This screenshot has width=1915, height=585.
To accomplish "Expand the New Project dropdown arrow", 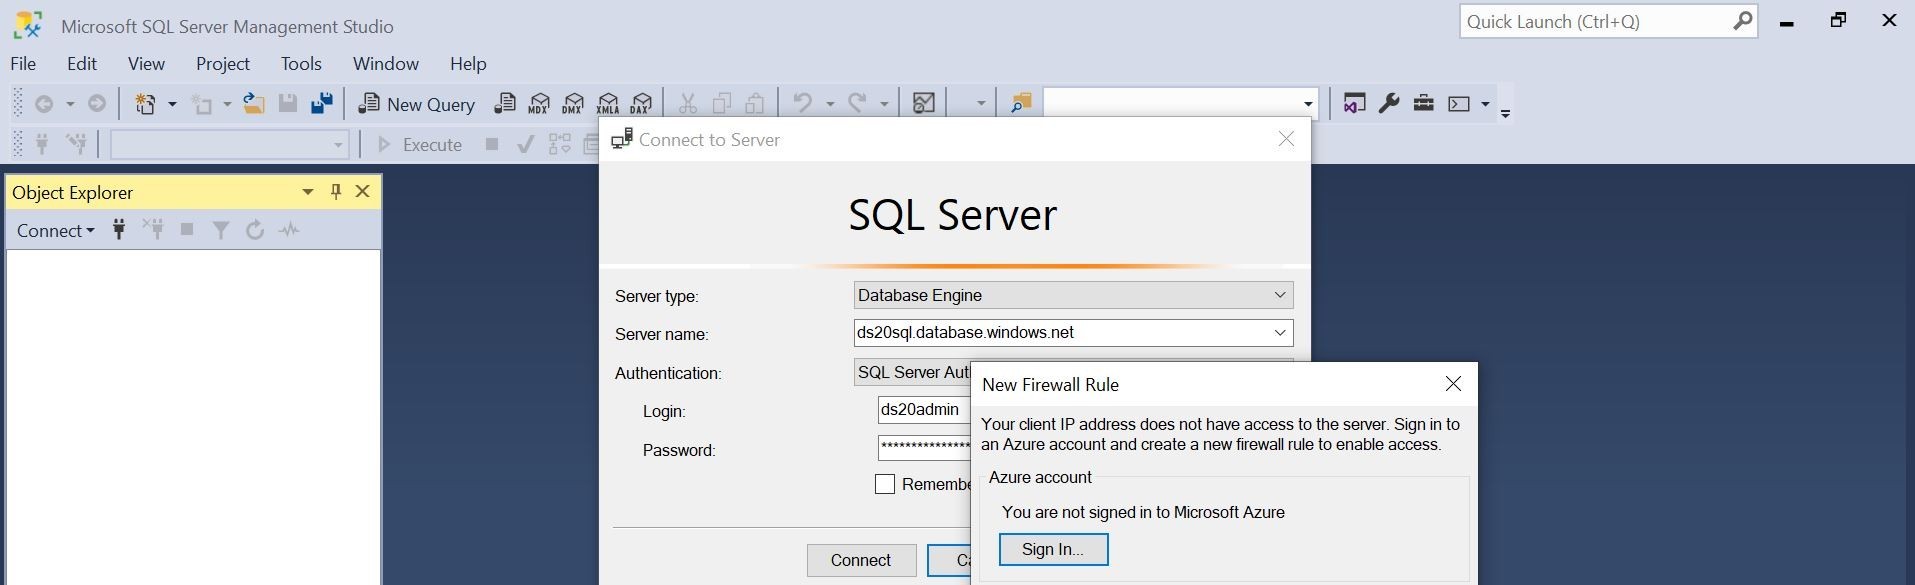I will 172,103.
